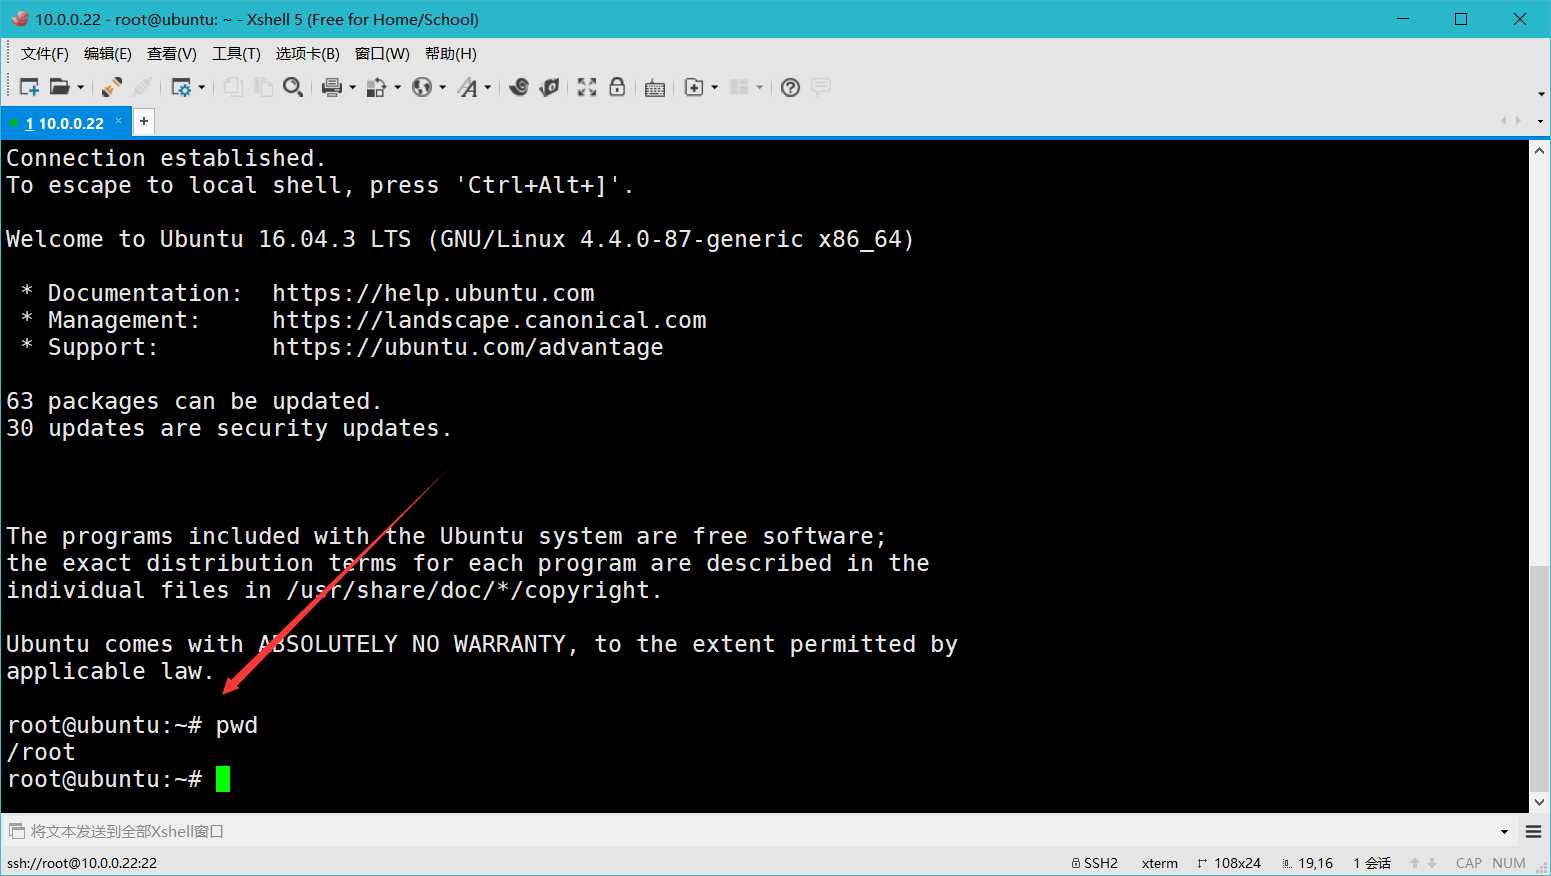Click the color scheme icon
This screenshot has width=1551, height=876.
tap(377, 88)
